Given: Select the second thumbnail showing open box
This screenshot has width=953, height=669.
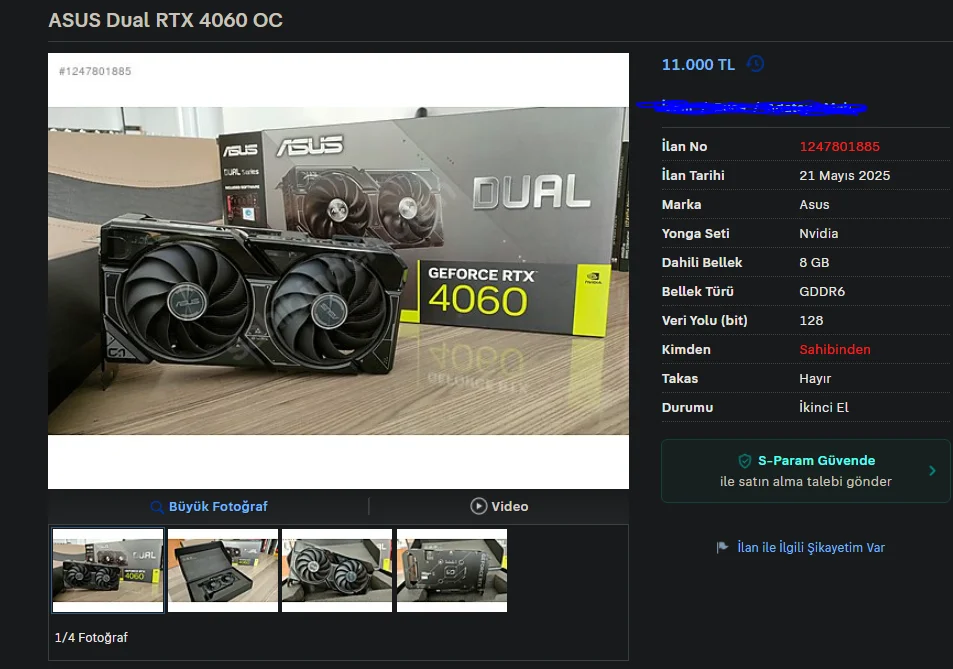Looking at the screenshot, I should [x=222, y=570].
